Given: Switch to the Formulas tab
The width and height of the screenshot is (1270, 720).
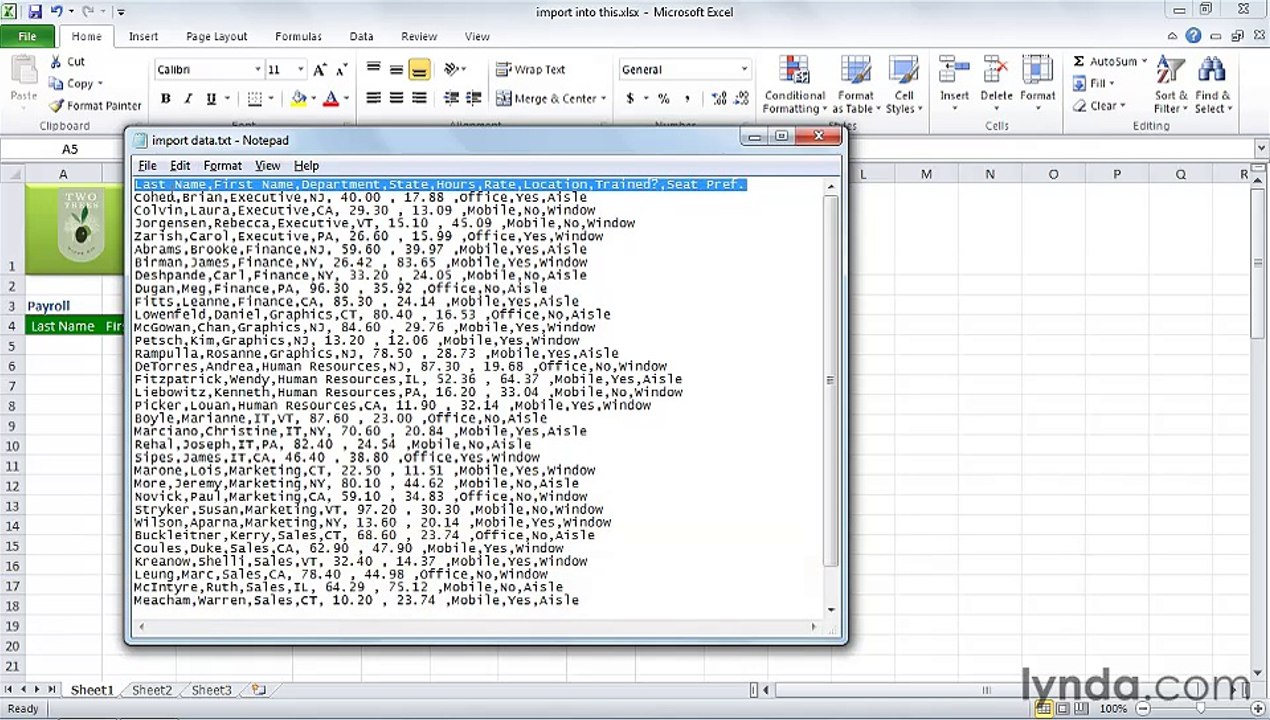Looking at the screenshot, I should tap(298, 36).
